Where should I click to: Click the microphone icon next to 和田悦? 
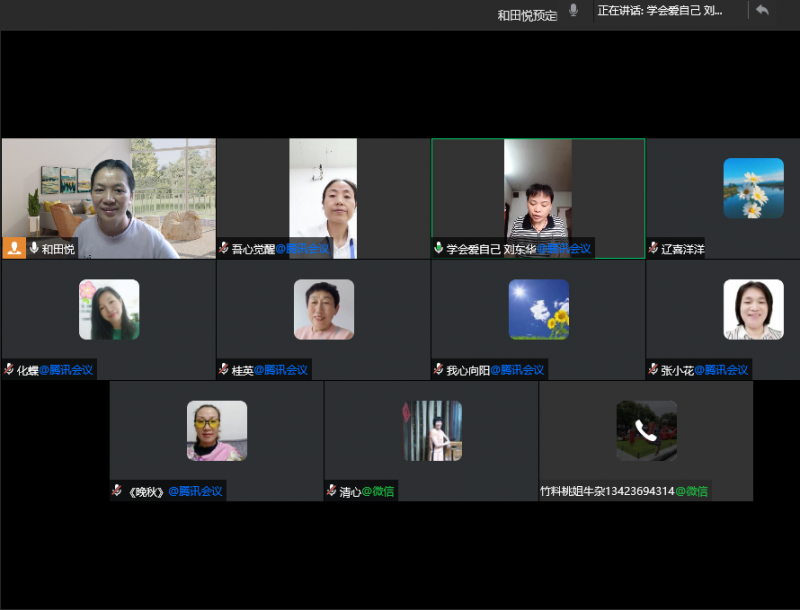pos(34,248)
